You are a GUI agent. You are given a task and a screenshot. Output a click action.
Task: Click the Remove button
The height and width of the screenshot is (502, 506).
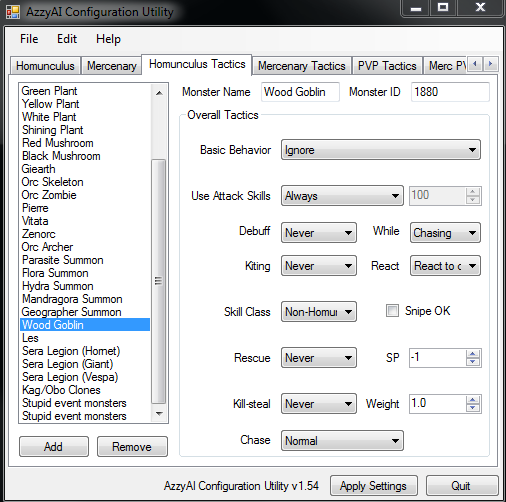pyautogui.click(x=132, y=447)
